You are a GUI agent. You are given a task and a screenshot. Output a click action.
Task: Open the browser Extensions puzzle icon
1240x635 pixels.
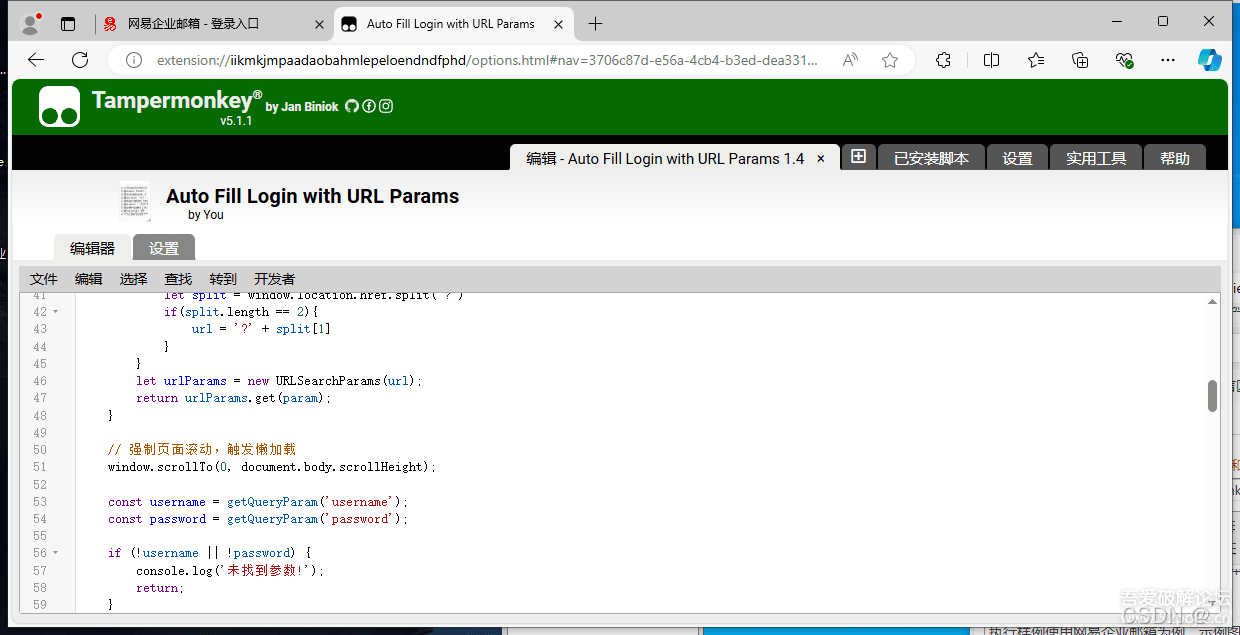(x=943, y=60)
